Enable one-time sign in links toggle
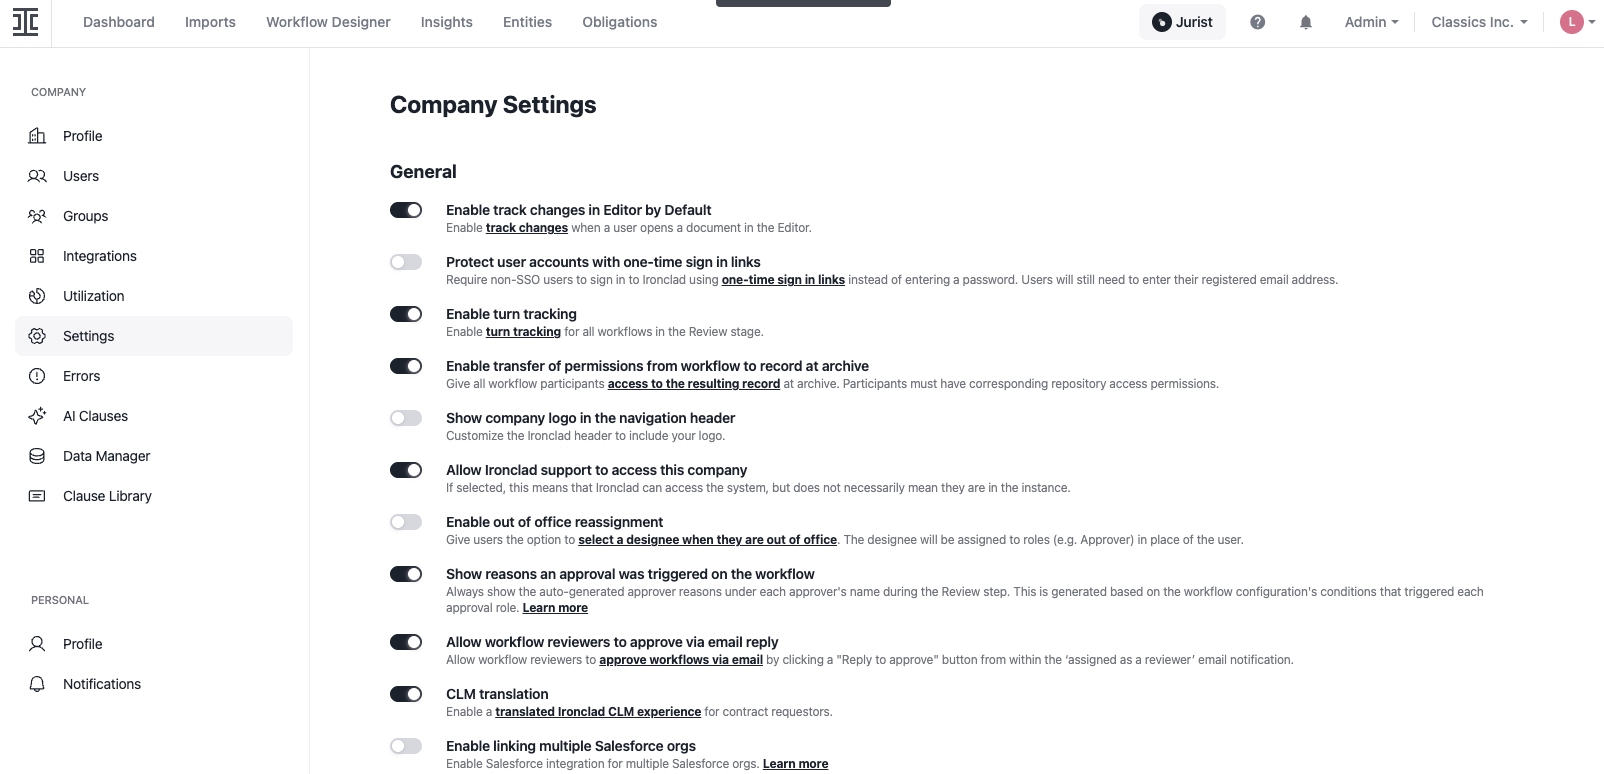The width and height of the screenshot is (1604, 774). (406, 262)
